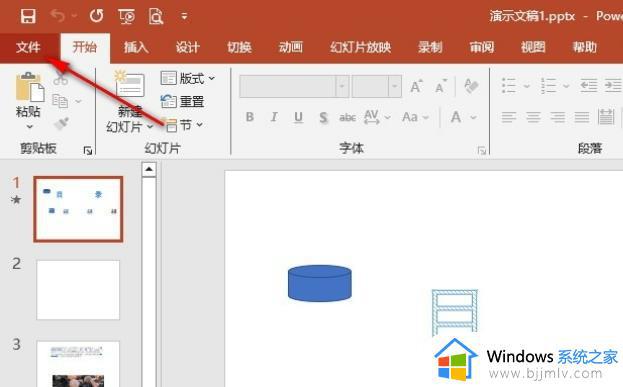This screenshot has height=387, width=623.
Task: Click the Font Color A button
Action: pyautogui.click(x=456, y=117)
